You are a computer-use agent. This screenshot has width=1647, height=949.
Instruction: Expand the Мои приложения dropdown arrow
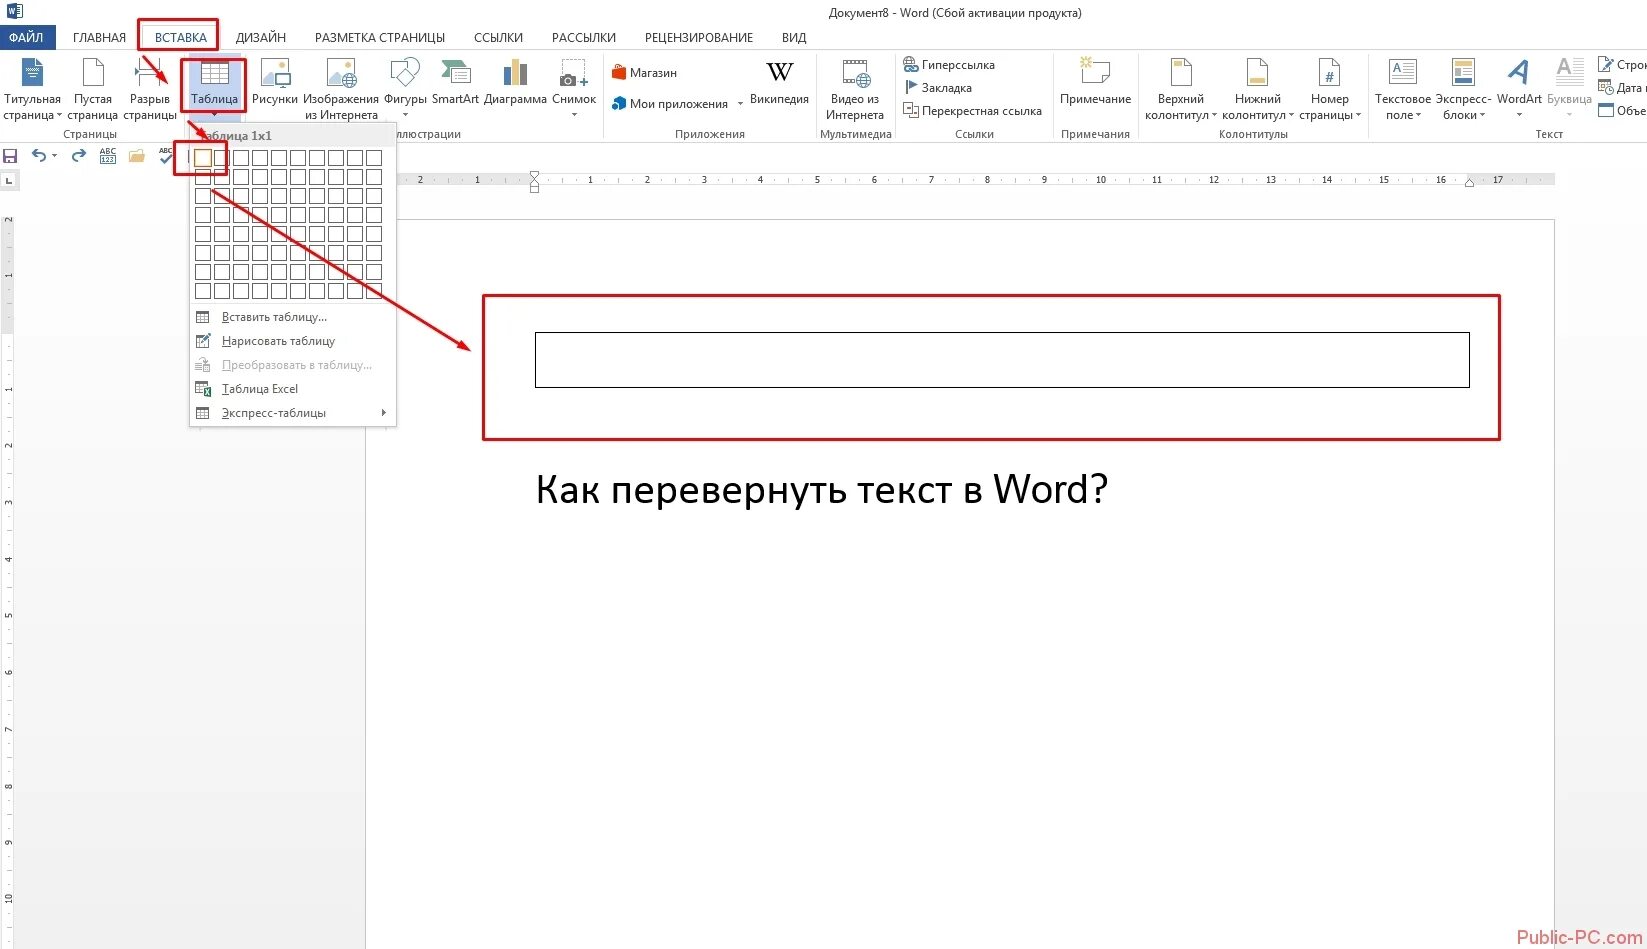(x=740, y=104)
